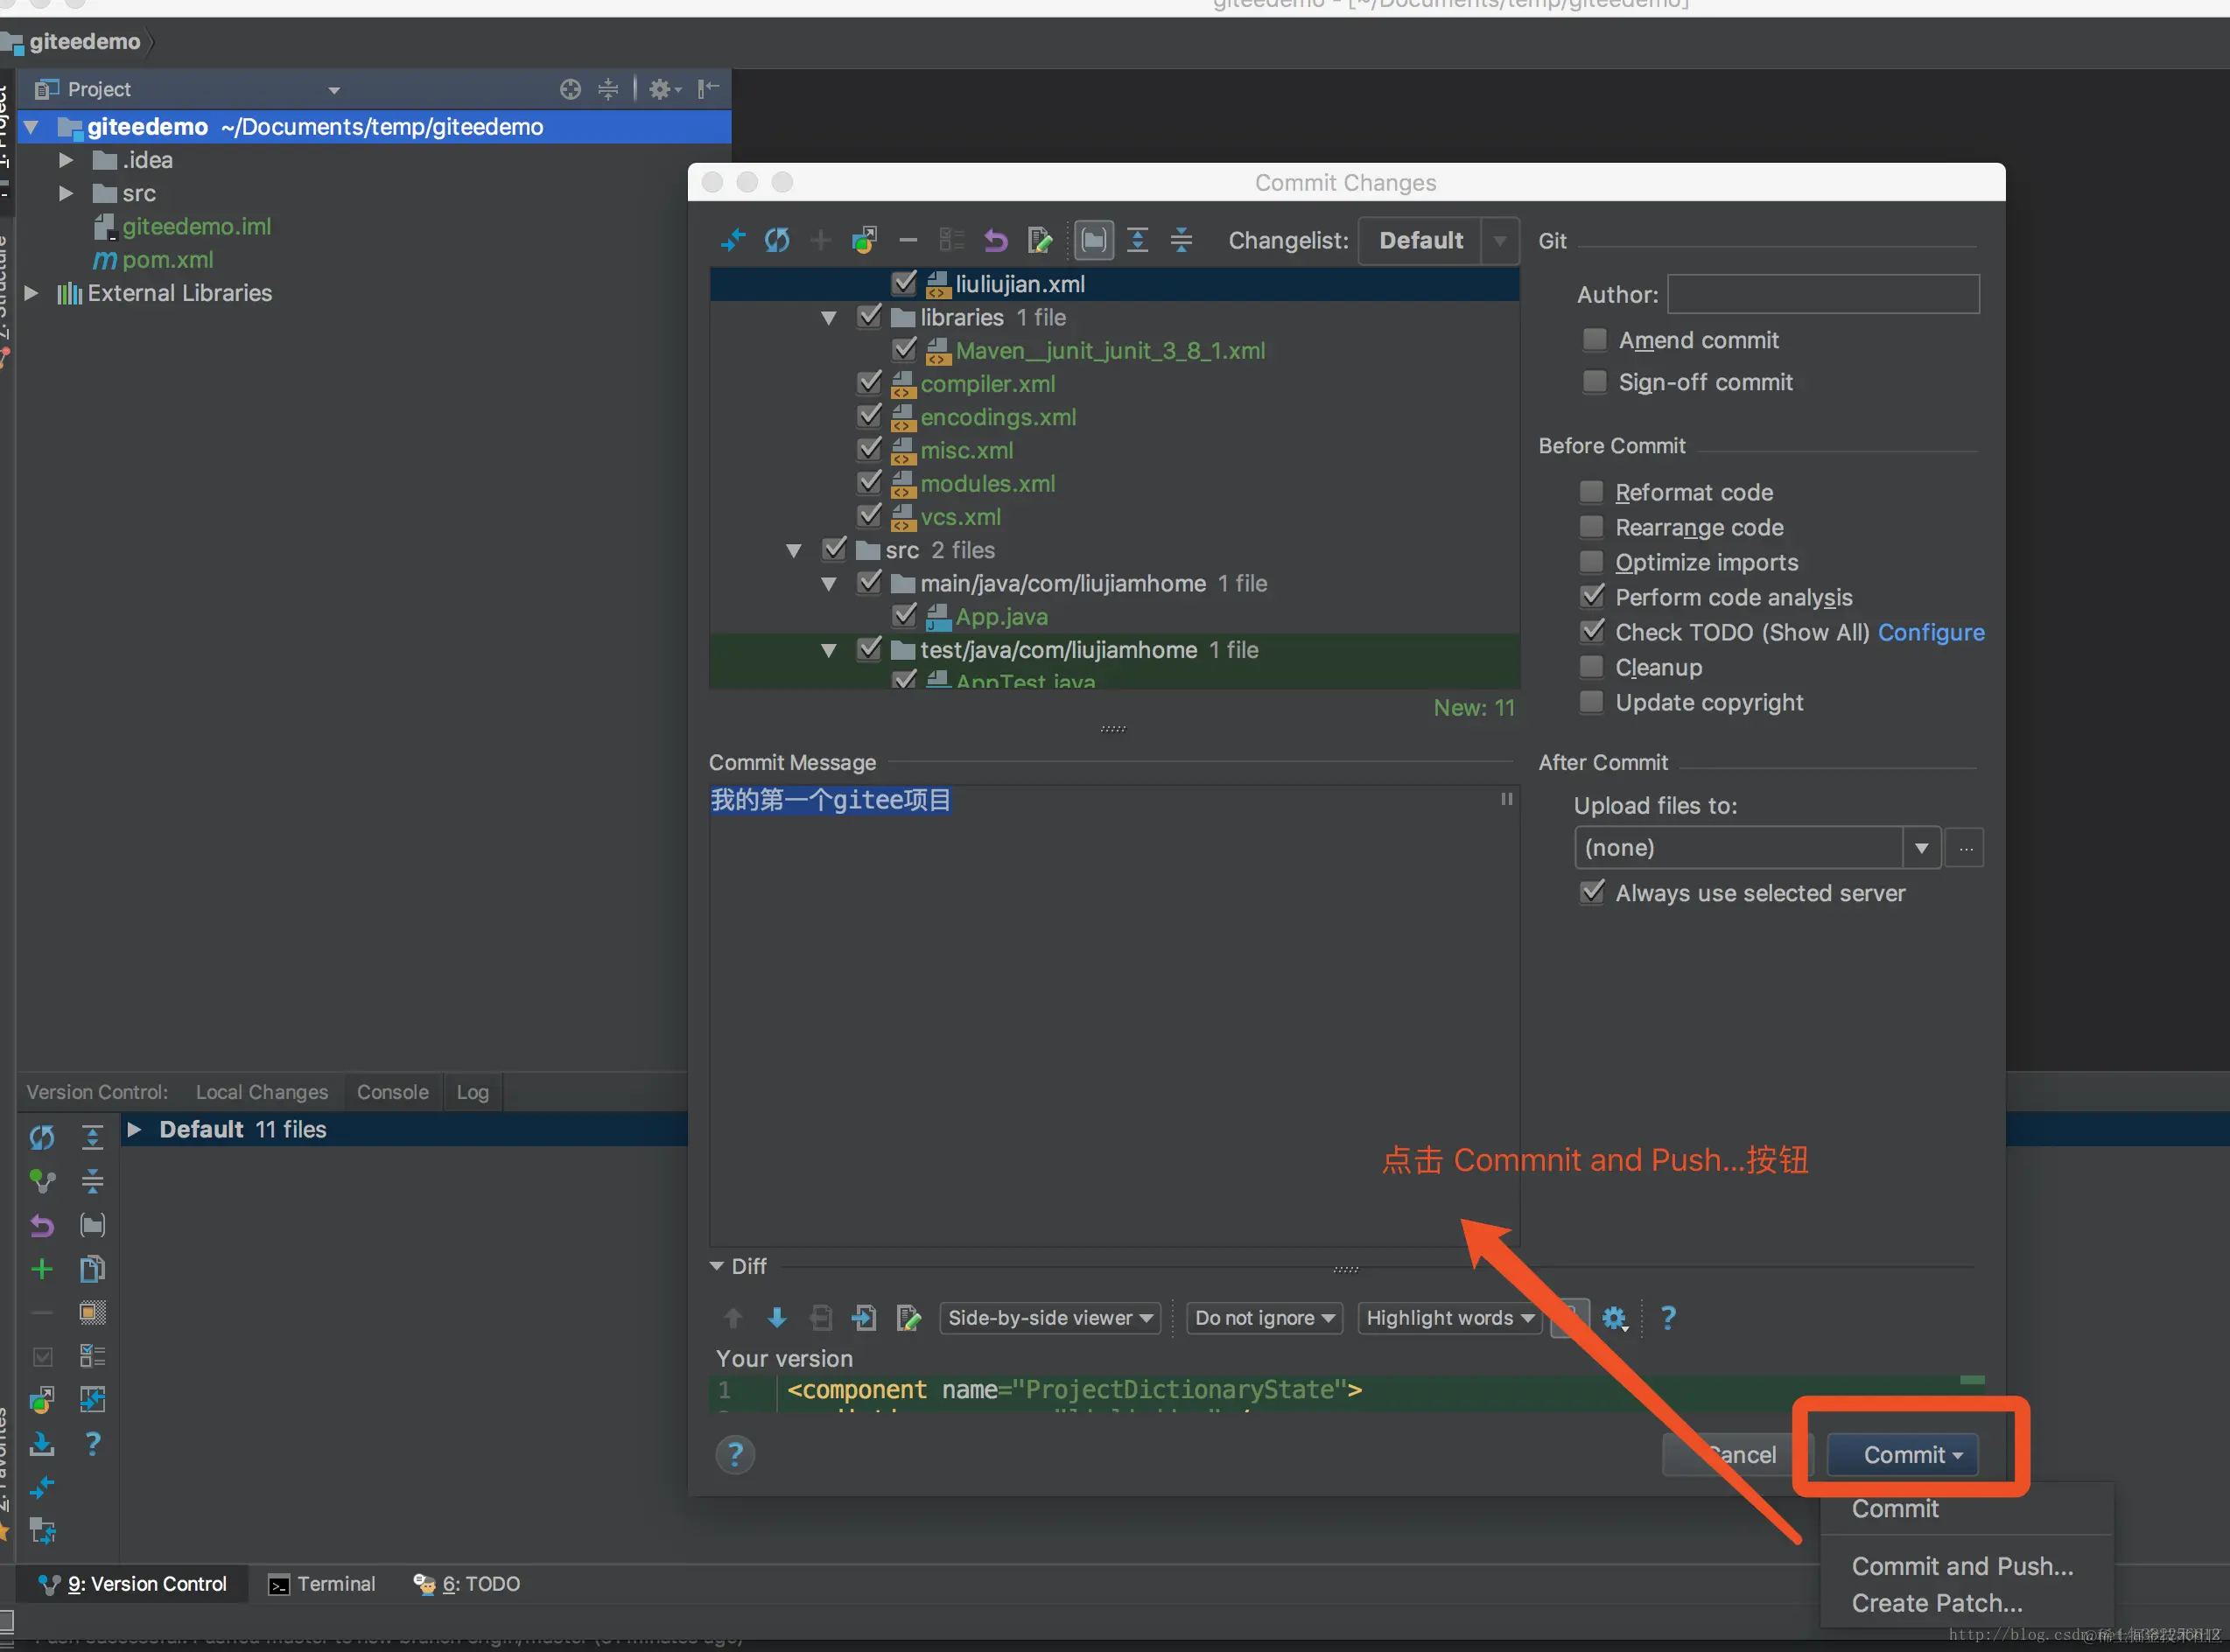This screenshot has width=2230, height=1652.
Task: Enable the Amend commit checkbox
Action: click(1595, 340)
